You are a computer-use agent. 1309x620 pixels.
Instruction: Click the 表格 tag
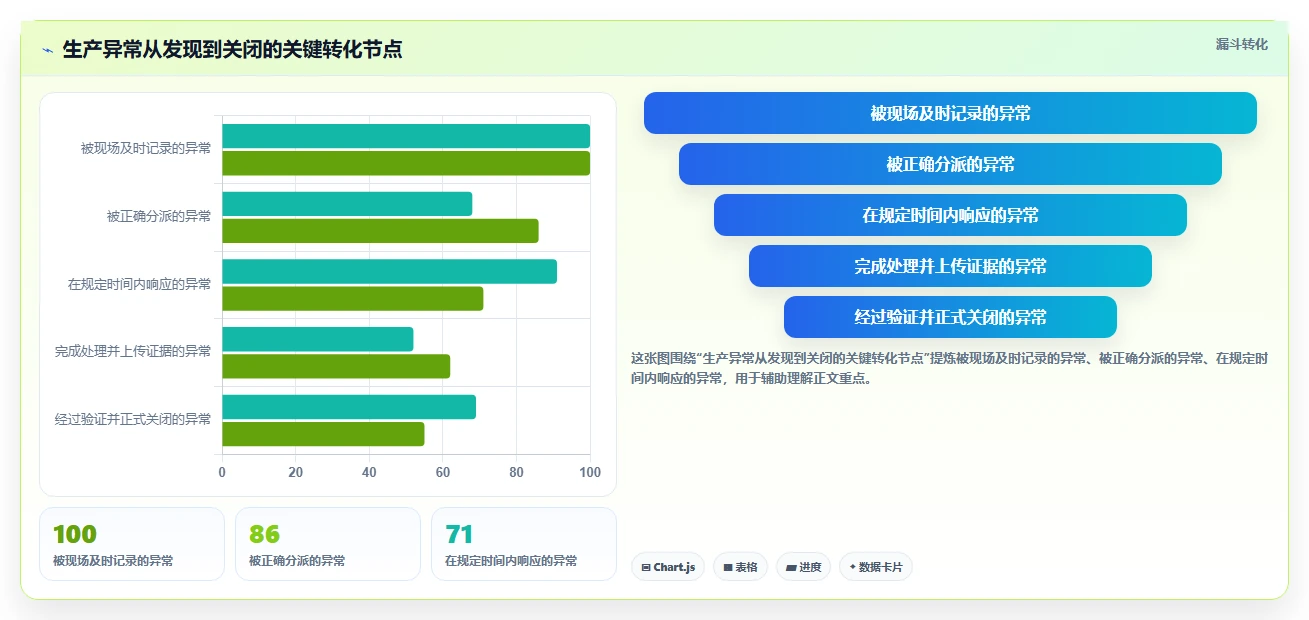(x=741, y=567)
